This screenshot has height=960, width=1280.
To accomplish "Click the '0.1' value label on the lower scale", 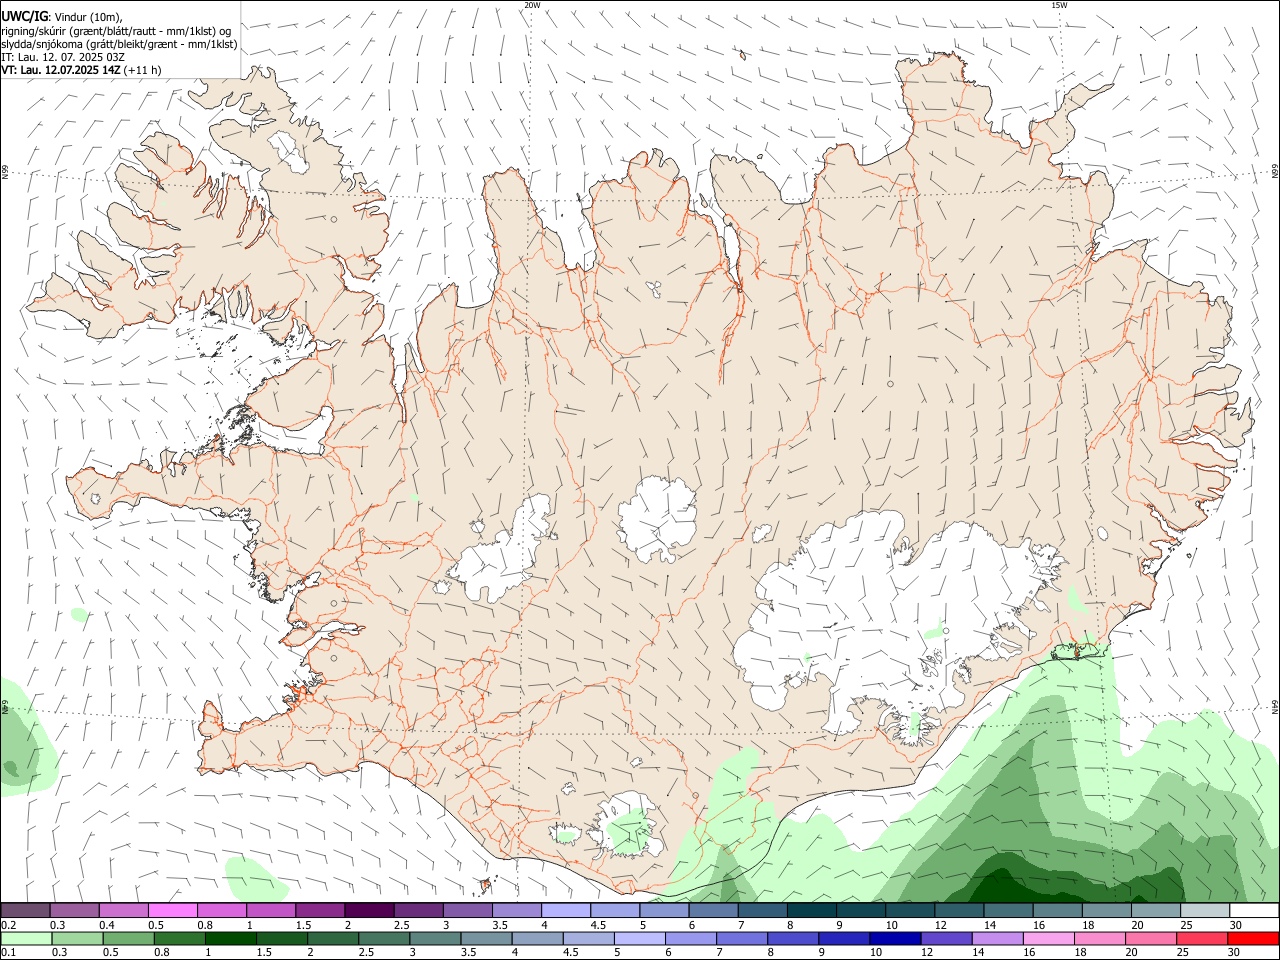I will (8, 953).
